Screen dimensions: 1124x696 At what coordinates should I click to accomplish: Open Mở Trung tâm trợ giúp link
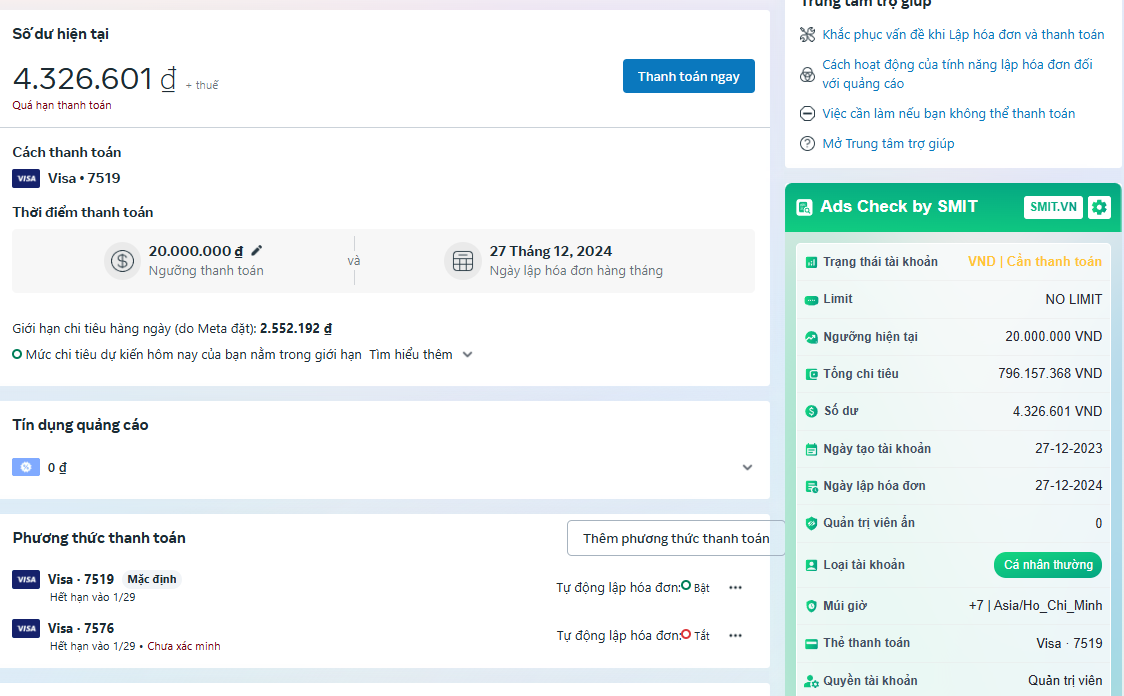(888, 144)
